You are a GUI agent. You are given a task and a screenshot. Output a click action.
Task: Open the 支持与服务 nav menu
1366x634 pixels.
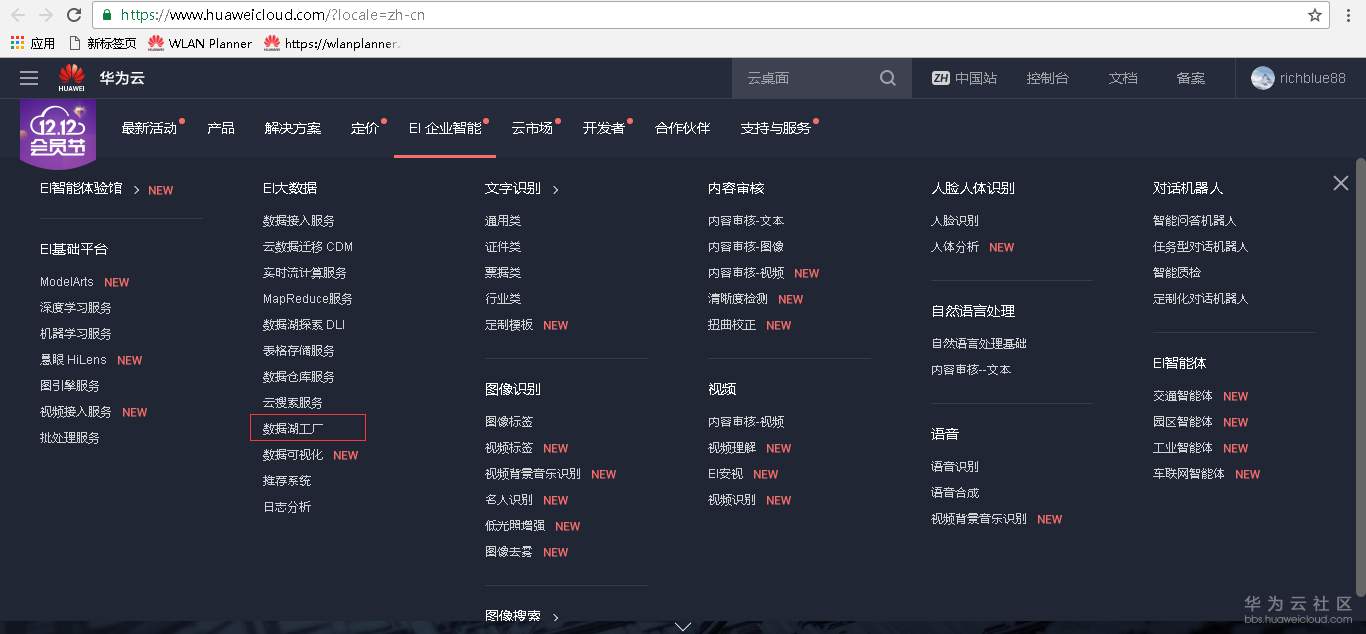(x=775, y=128)
